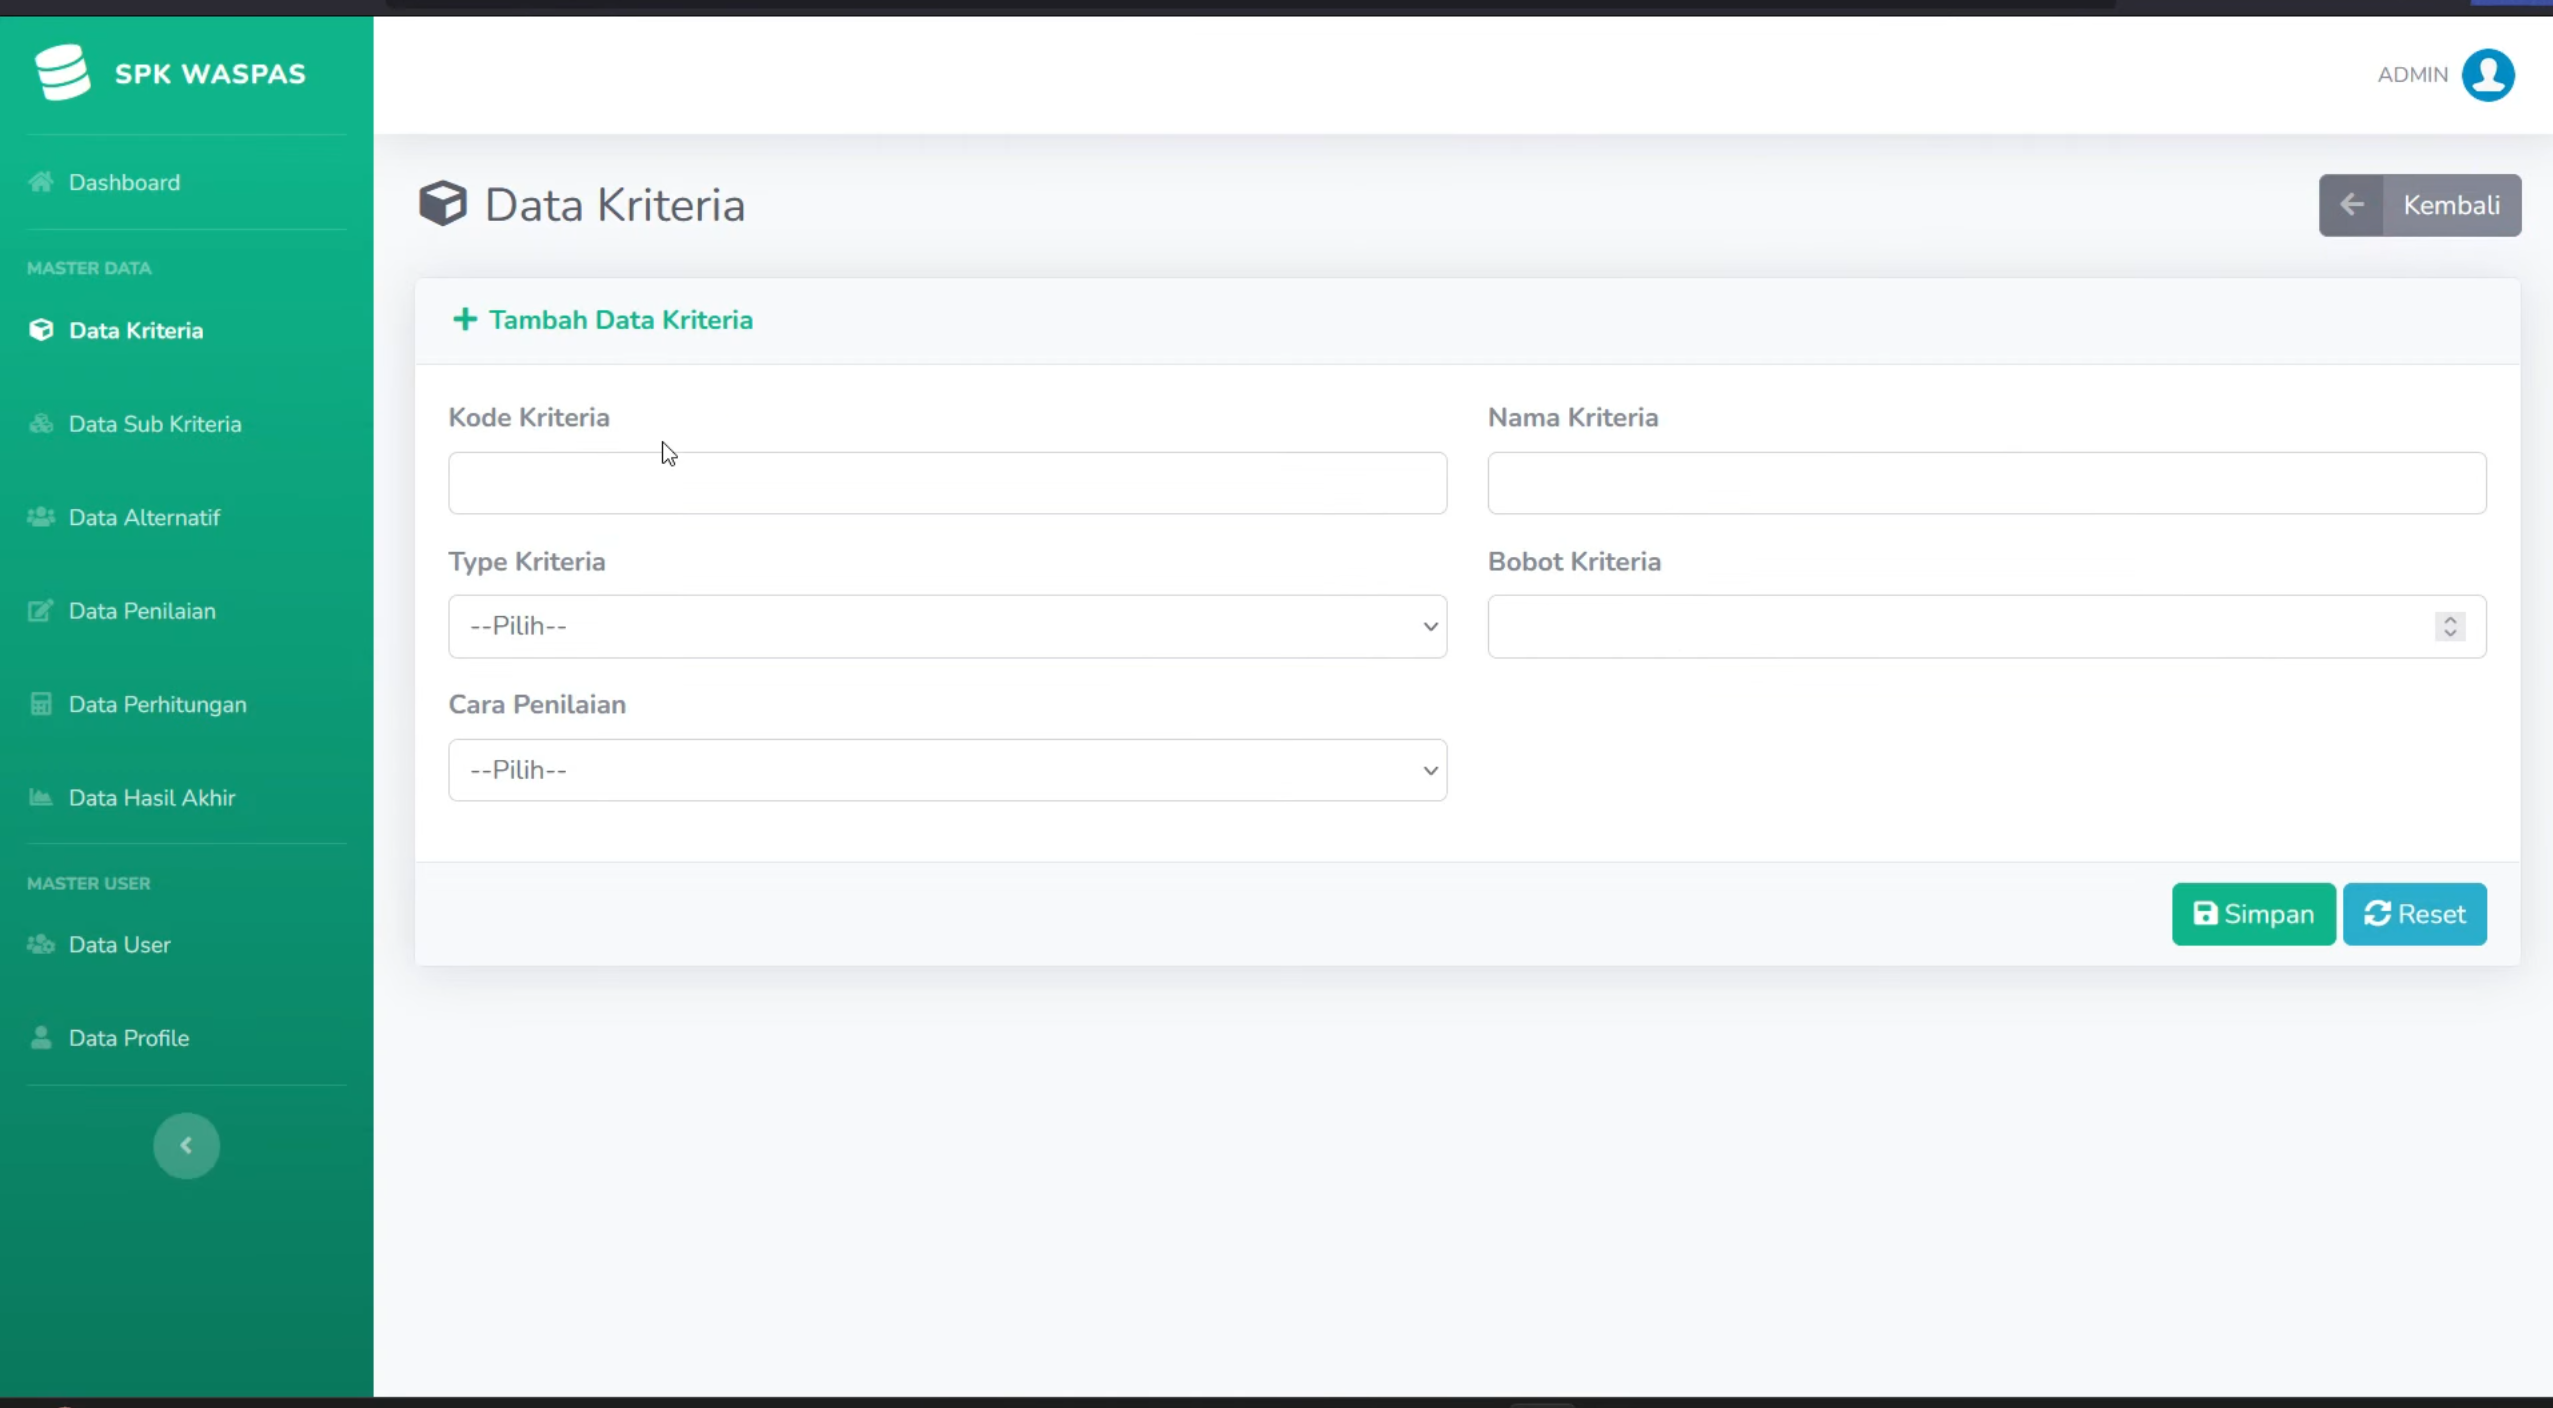This screenshot has width=2553, height=1408.
Task: Open Dashboard from the sidebar
Action: (x=124, y=182)
